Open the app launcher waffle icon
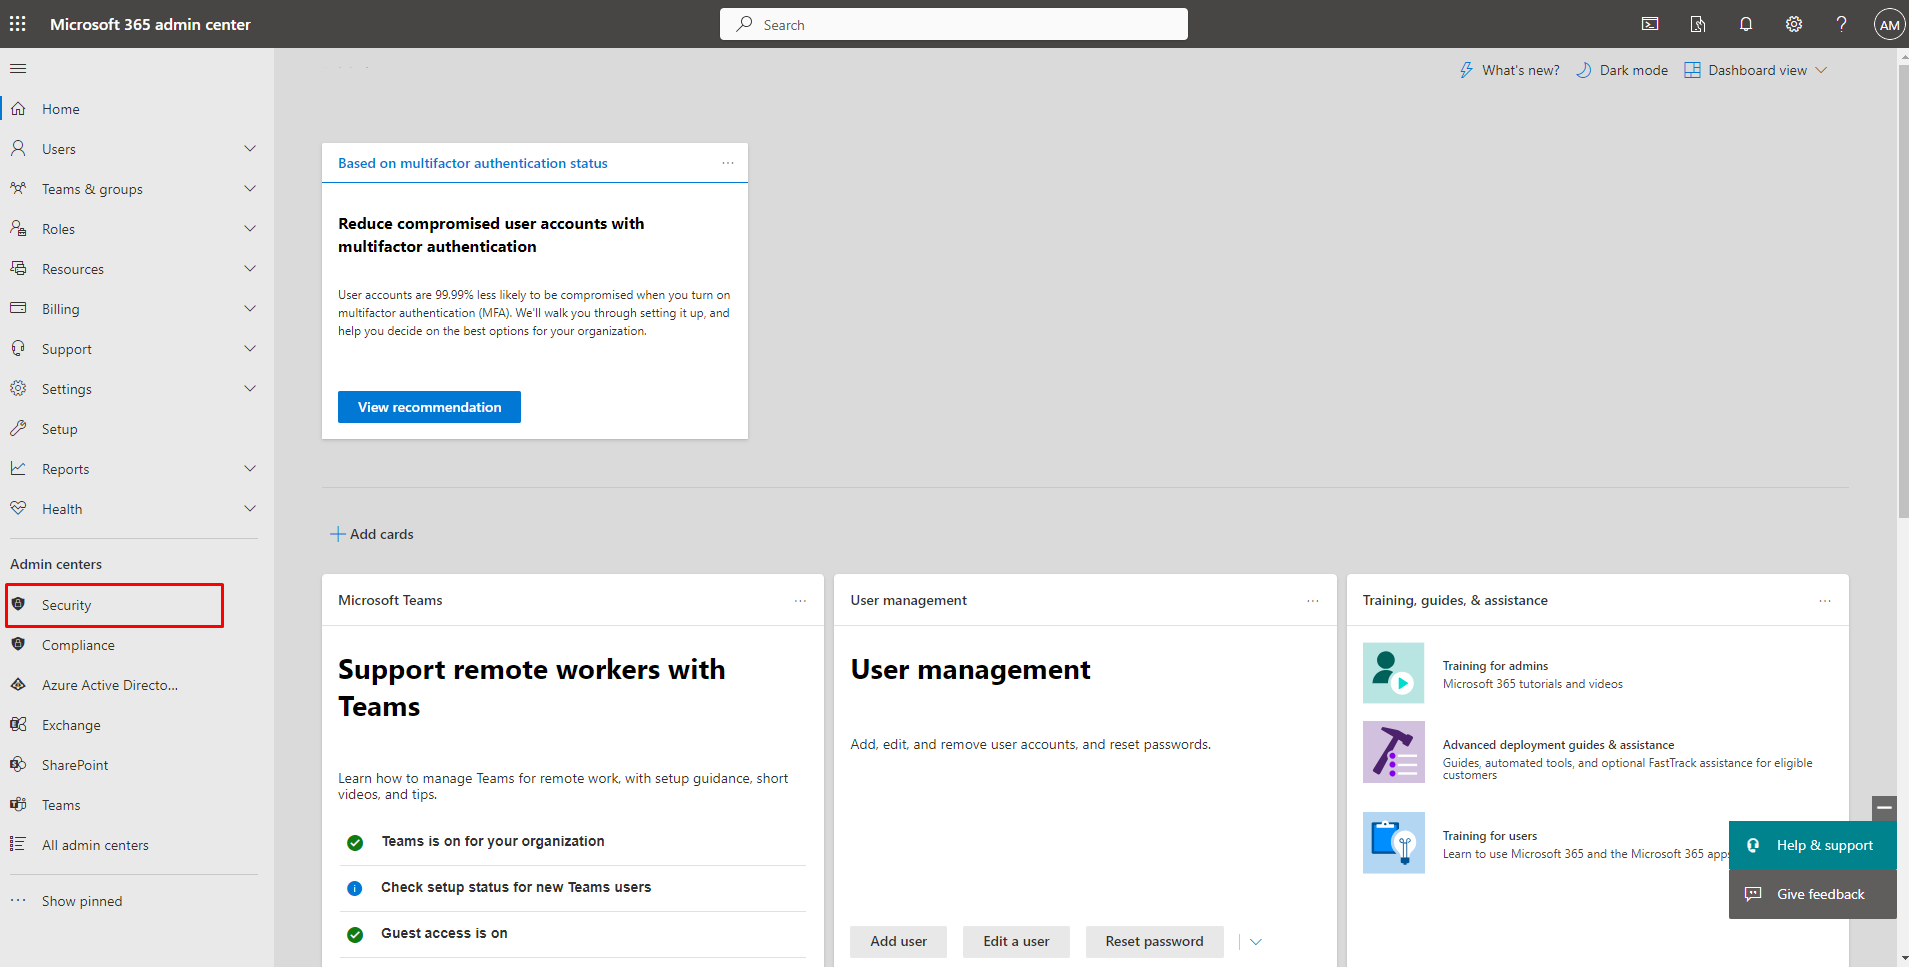 click(18, 24)
